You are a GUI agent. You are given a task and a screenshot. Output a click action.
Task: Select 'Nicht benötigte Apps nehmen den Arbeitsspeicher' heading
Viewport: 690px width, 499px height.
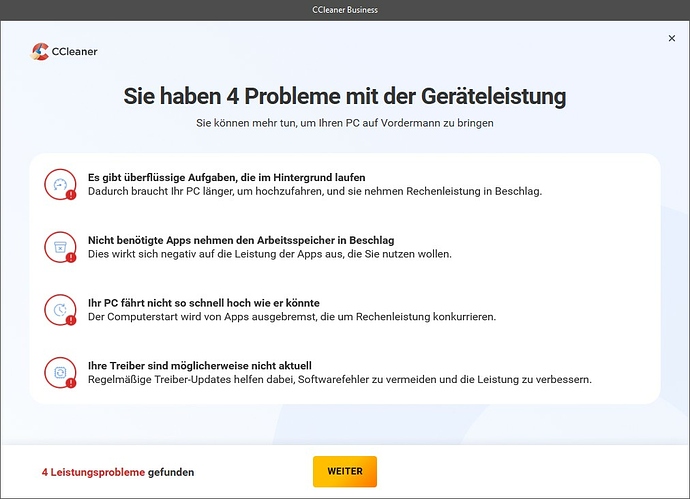(x=241, y=240)
